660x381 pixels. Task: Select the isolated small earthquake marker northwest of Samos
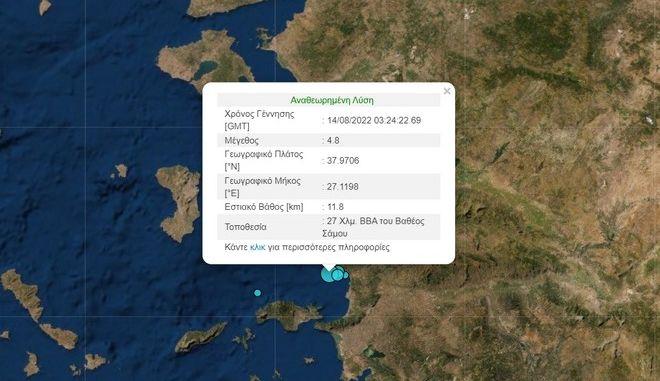pos(257,293)
